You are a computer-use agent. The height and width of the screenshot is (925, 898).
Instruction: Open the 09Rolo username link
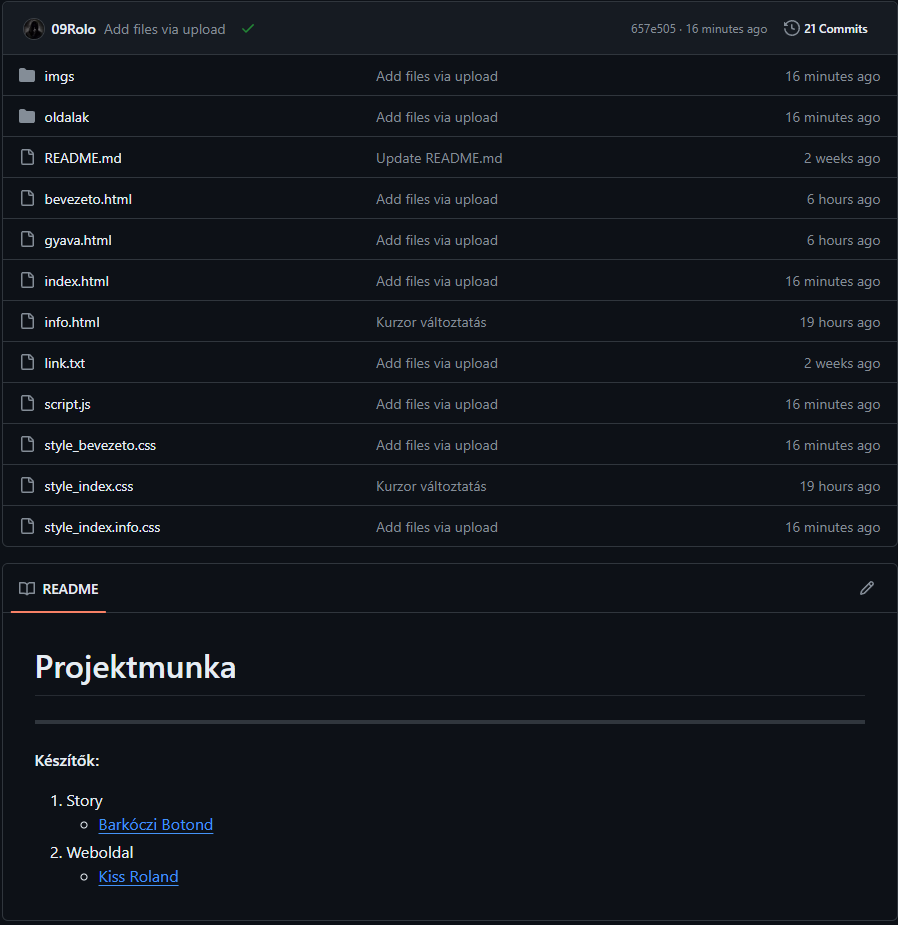point(74,29)
